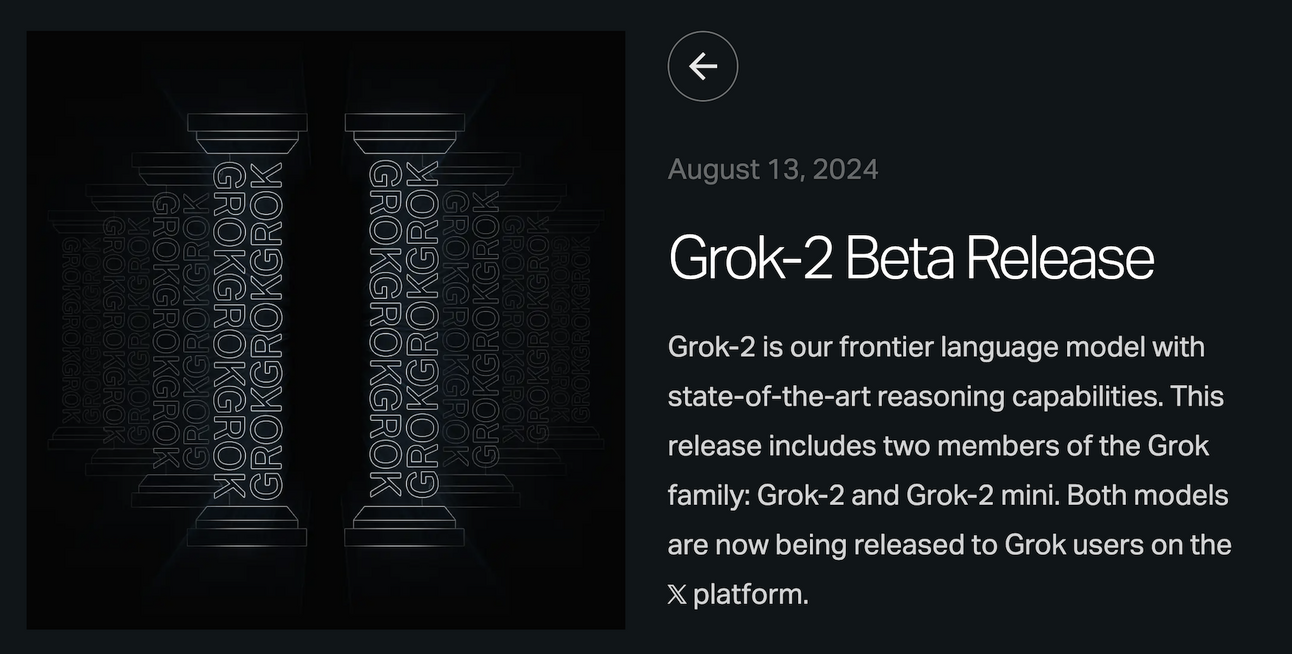Click the X platform logo glyph
1292x654 pixels.
tap(678, 592)
